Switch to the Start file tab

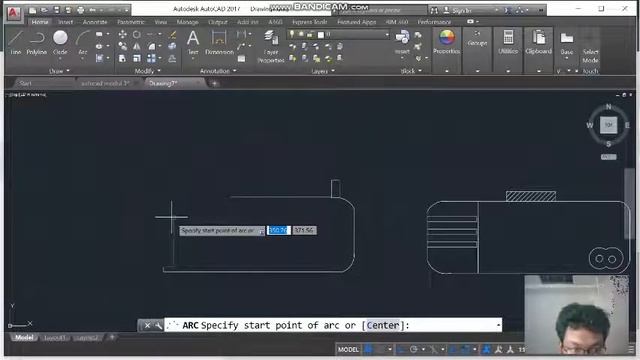point(25,83)
